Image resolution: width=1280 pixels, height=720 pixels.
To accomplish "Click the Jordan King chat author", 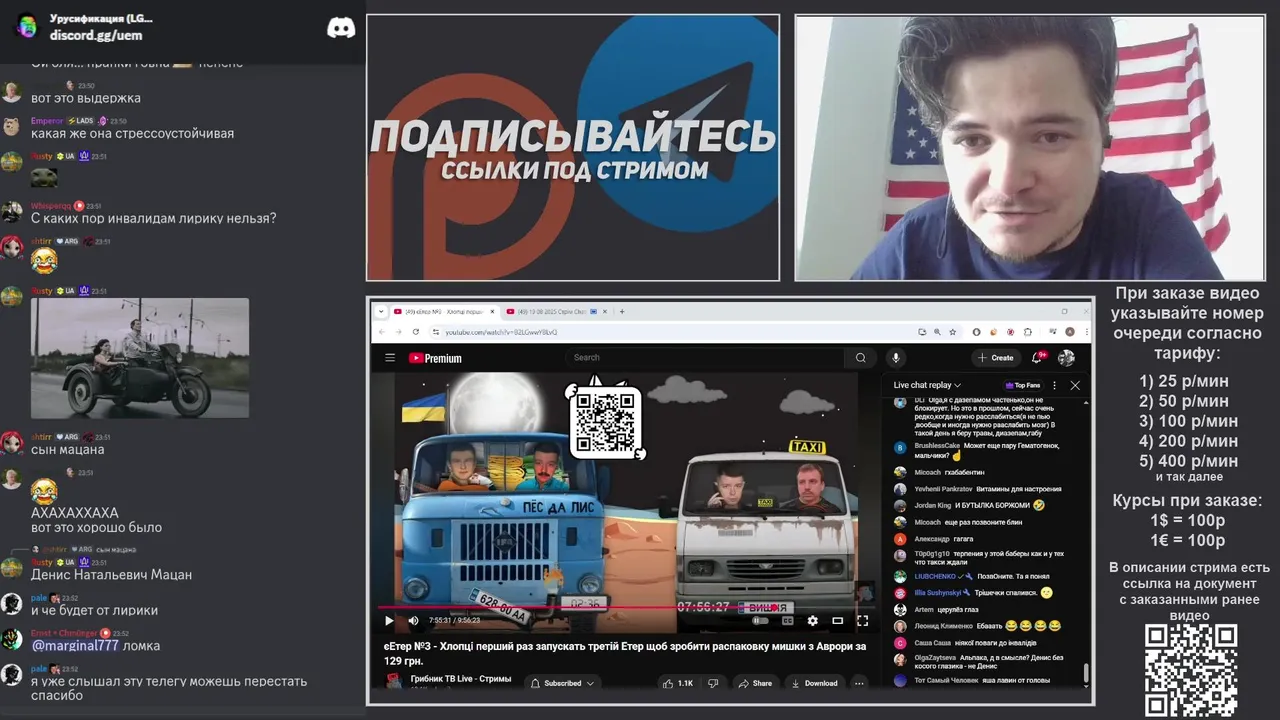I will click(x=933, y=505).
